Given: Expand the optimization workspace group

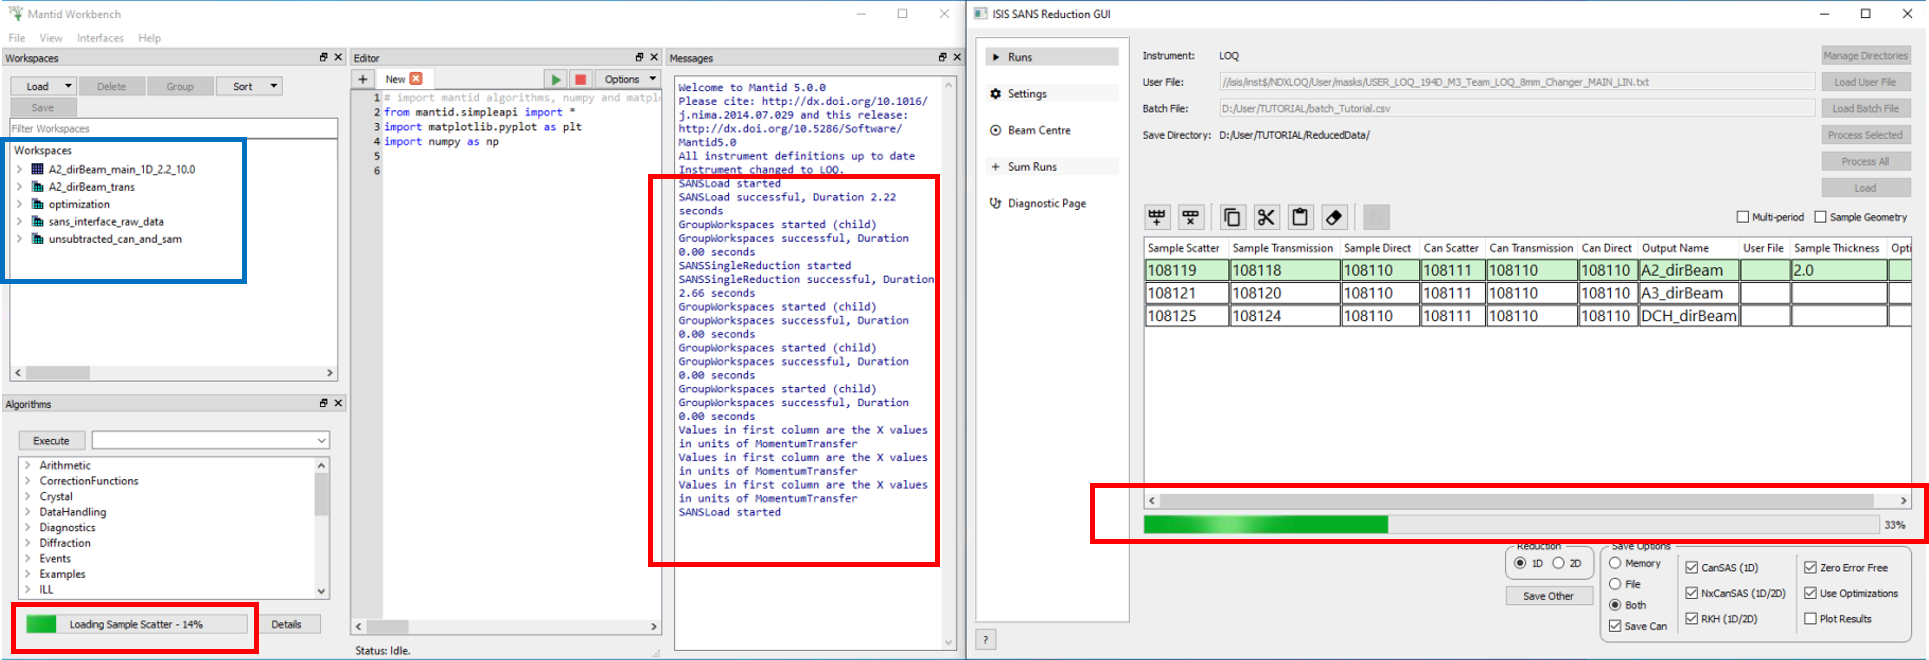Looking at the screenshot, I should point(19,204).
